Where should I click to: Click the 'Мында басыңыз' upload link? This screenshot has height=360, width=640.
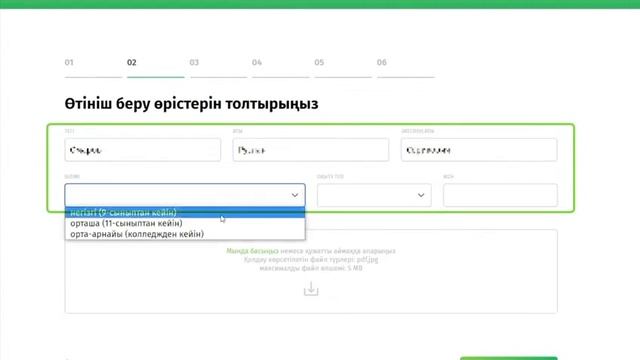pos(252,251)
